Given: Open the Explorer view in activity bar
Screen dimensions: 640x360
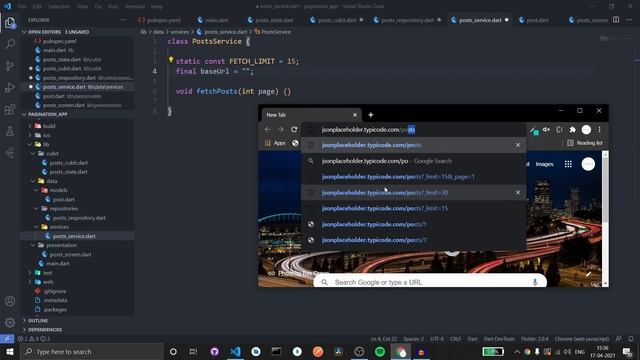Looking at the screenshot, I should pyautogui.click(x=10, y=23).
